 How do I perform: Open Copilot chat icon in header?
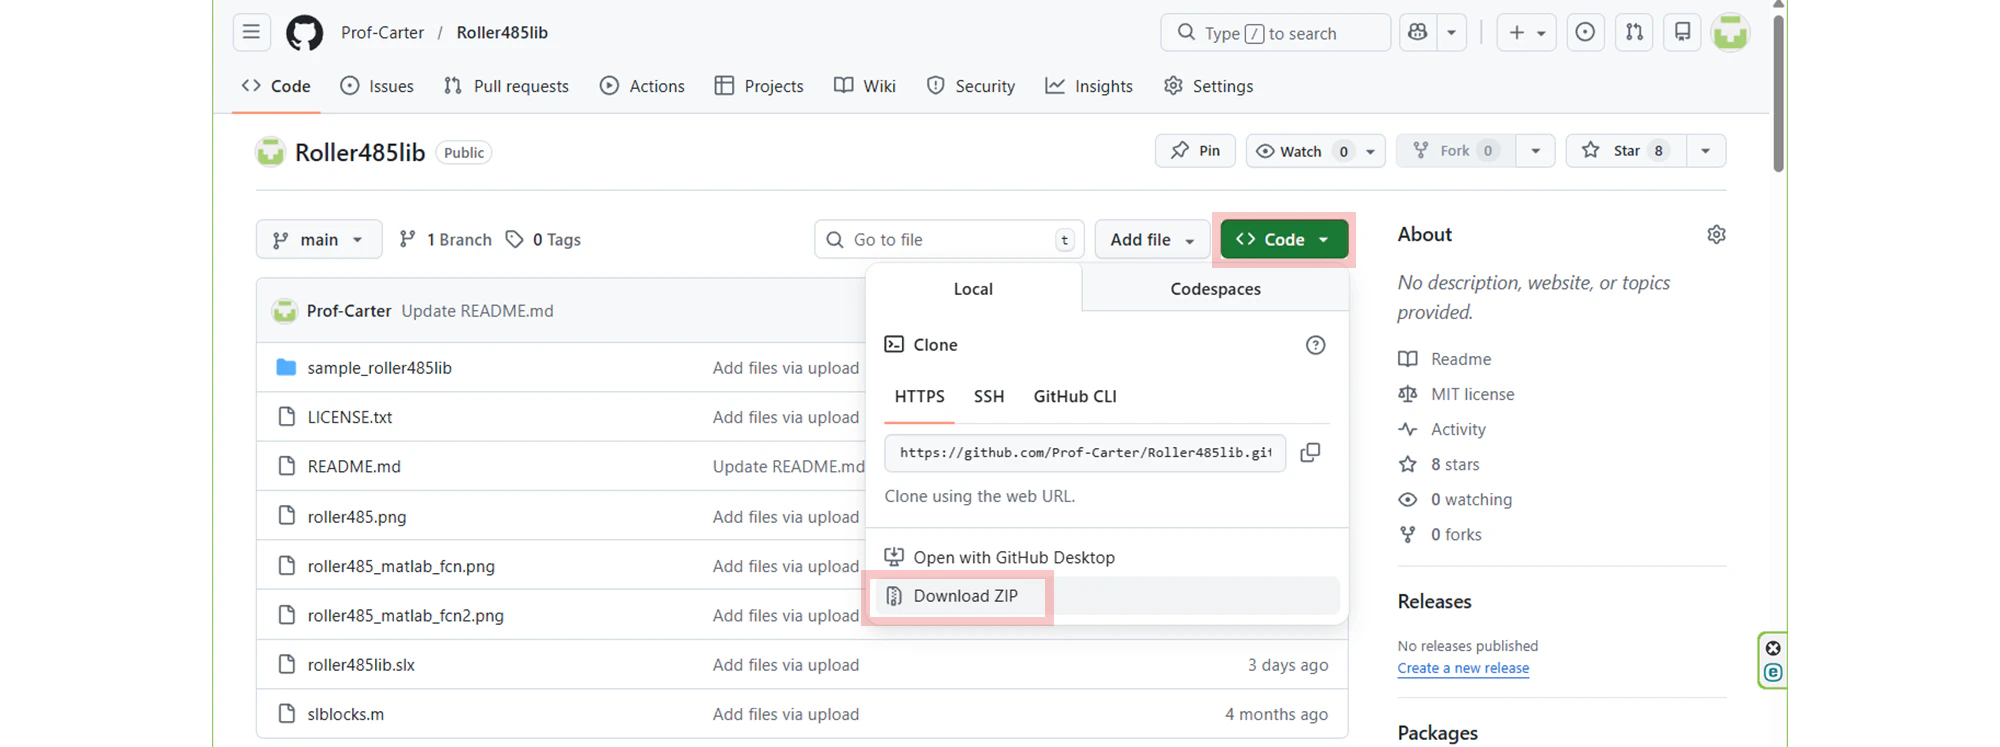1417,32
